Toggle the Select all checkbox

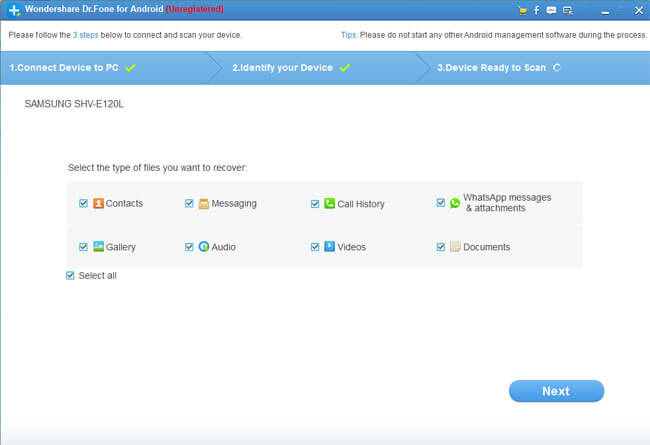click(x=70, y=275)
